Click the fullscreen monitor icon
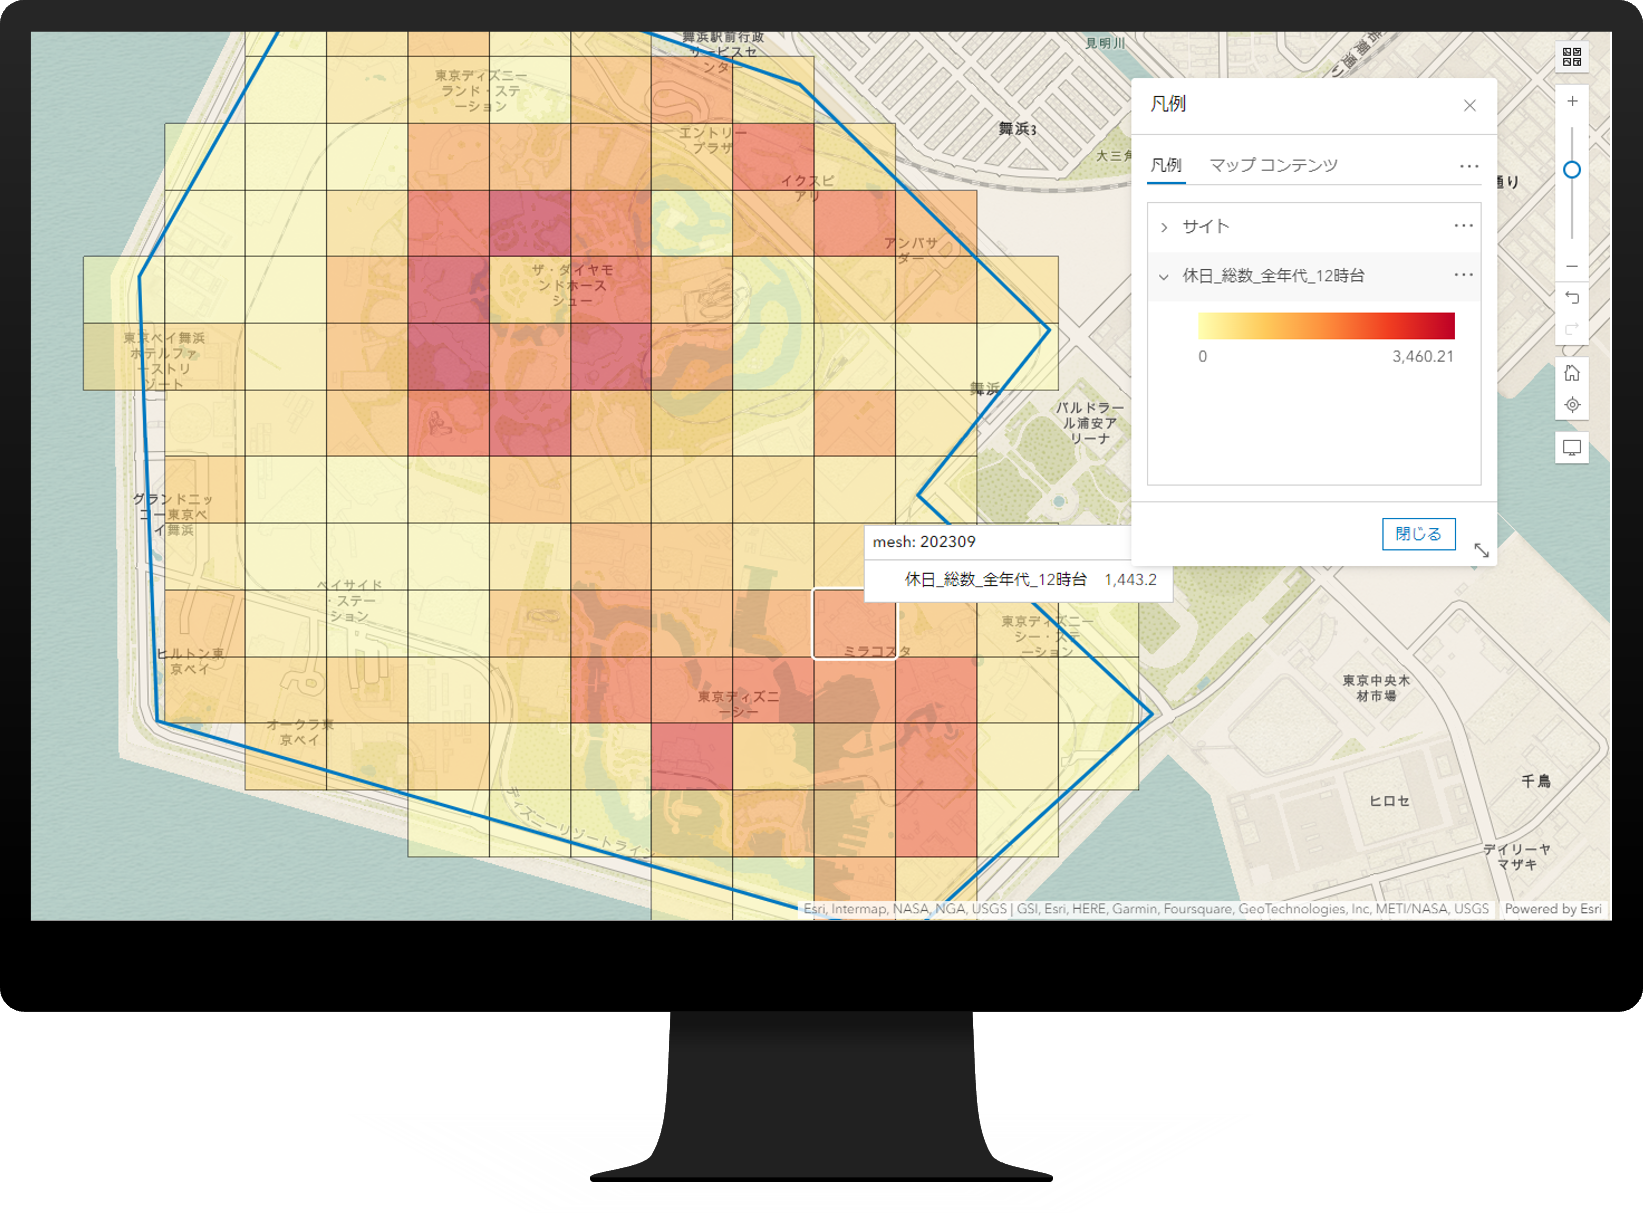This screenshot has width=1643, height=1220. [1572, 448]
